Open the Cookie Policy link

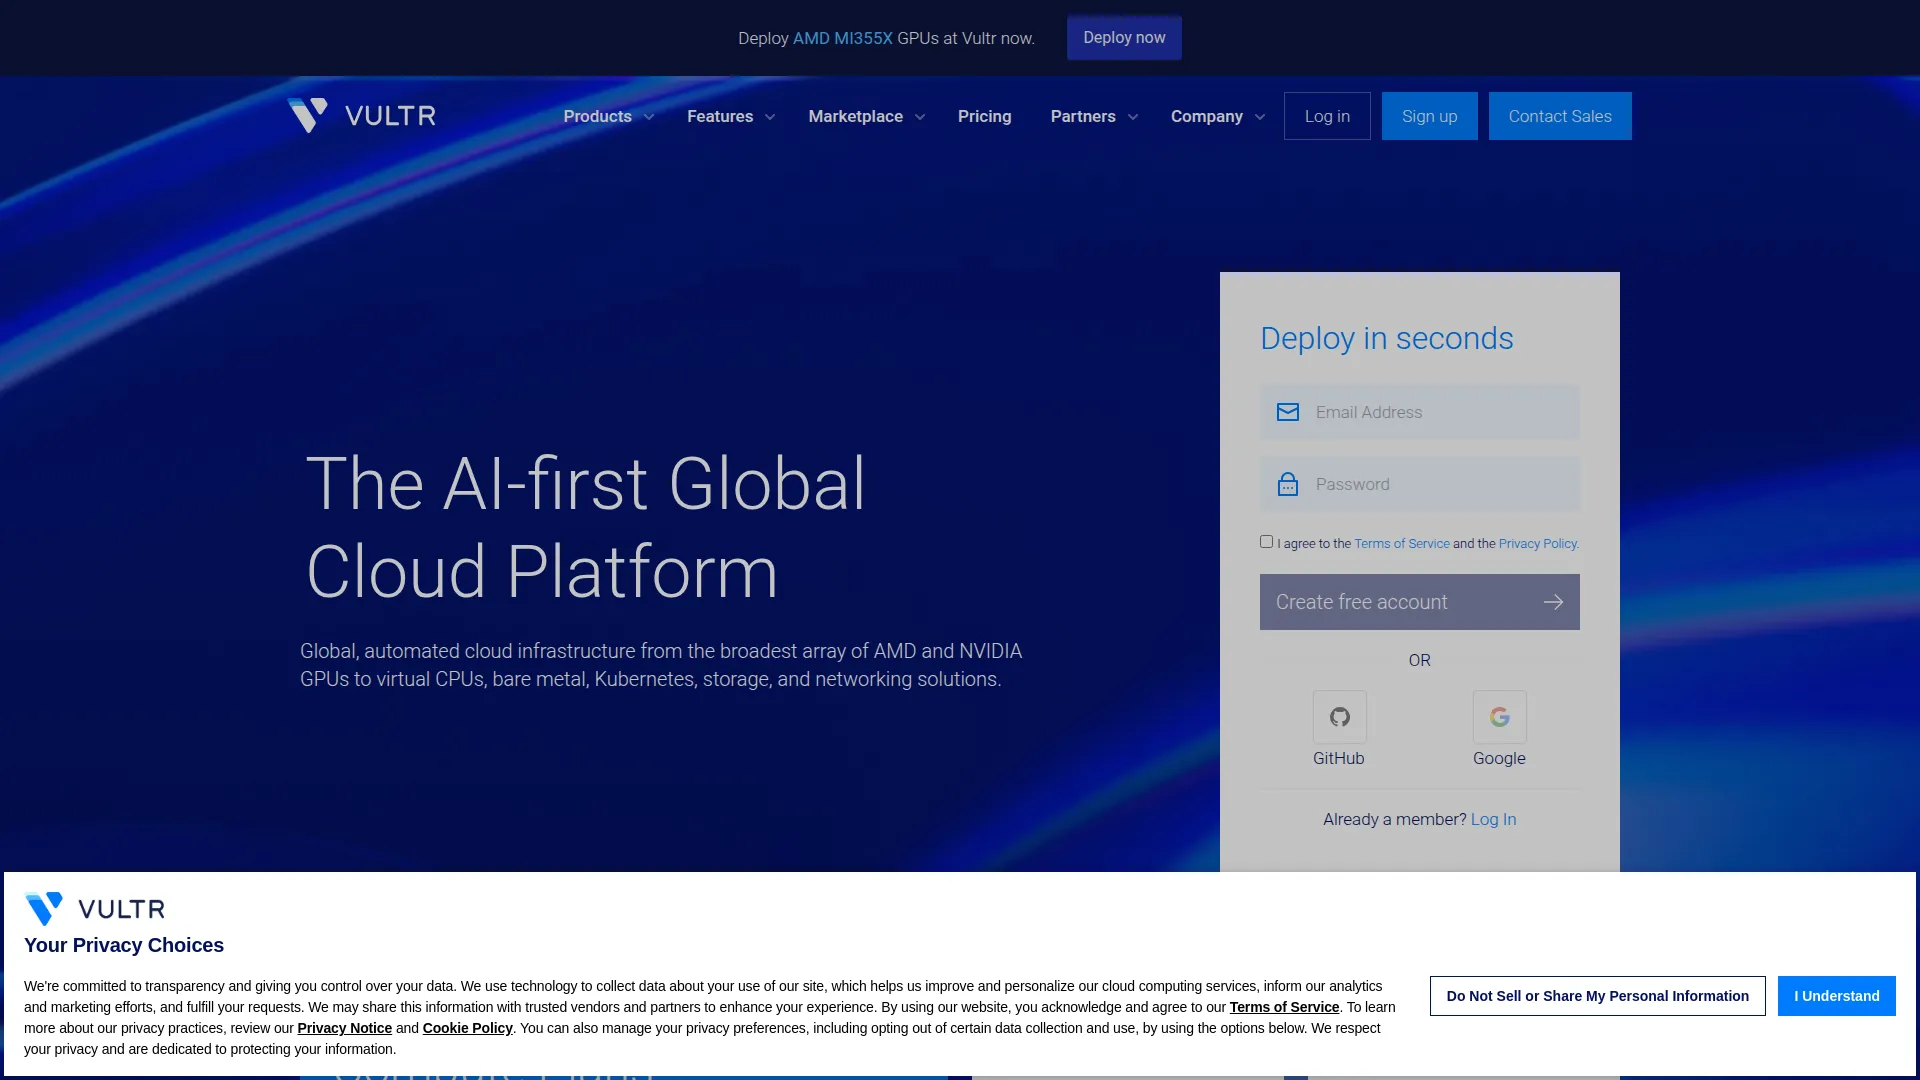point(467,1028)
